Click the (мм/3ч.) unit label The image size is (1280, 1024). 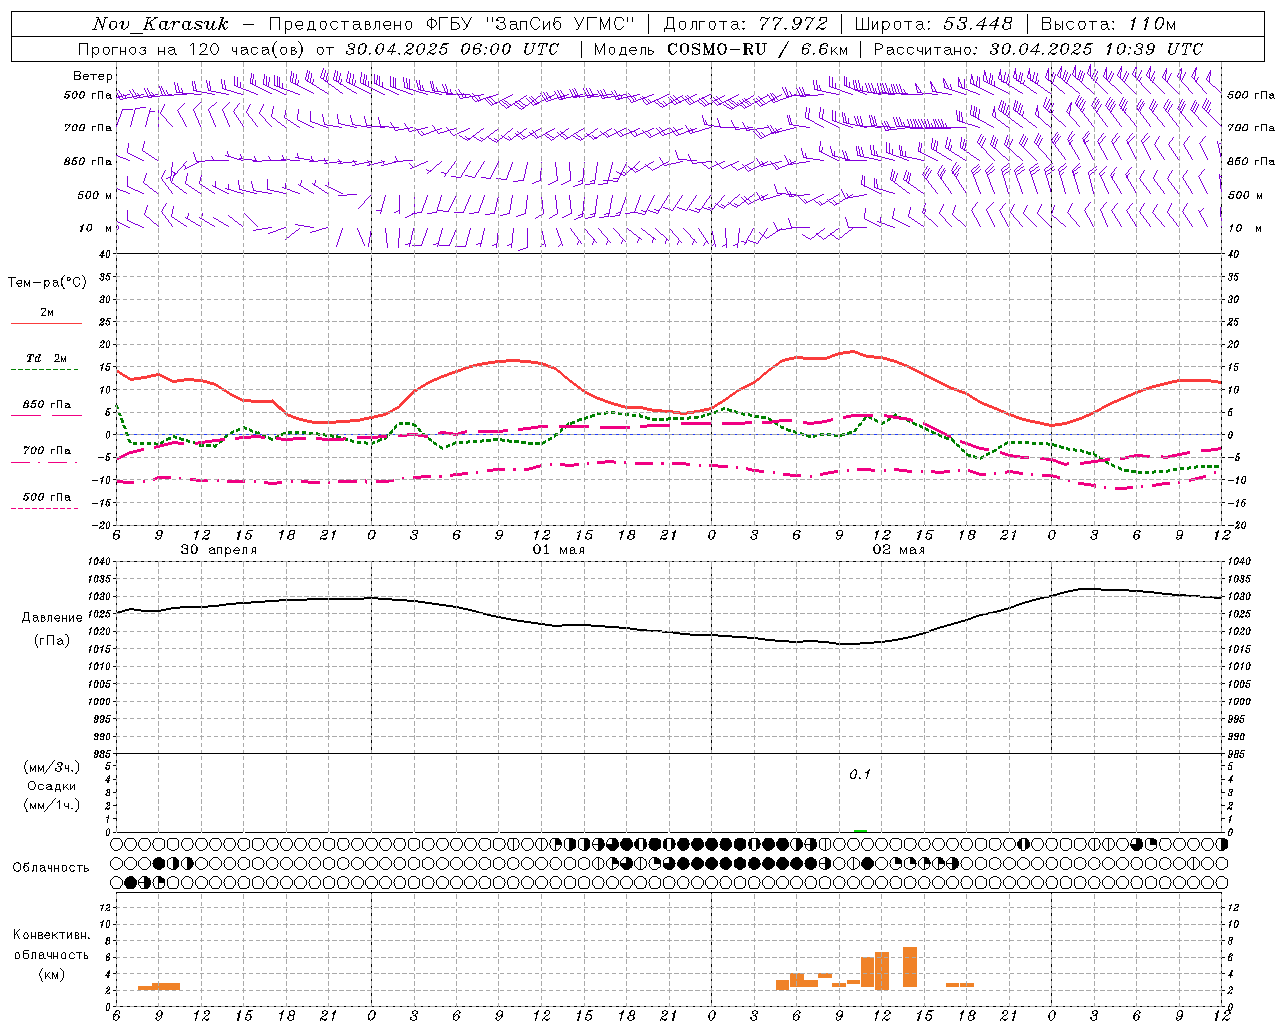pyautogui.click(x=52, y=767)
